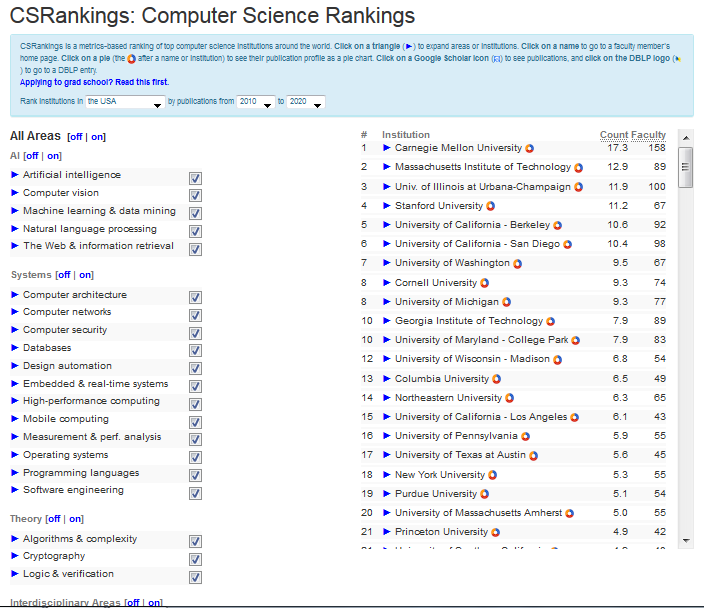Click pie icon beside Georgia Institute of Technology
704x608 pixels.
tap(550, 322)
